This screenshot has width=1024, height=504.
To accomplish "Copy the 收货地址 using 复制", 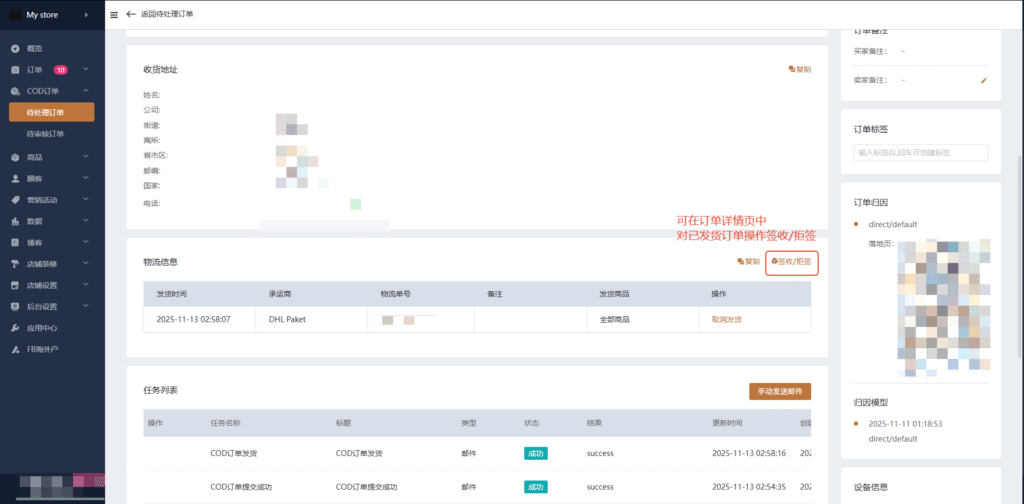I will coord(799,70).
